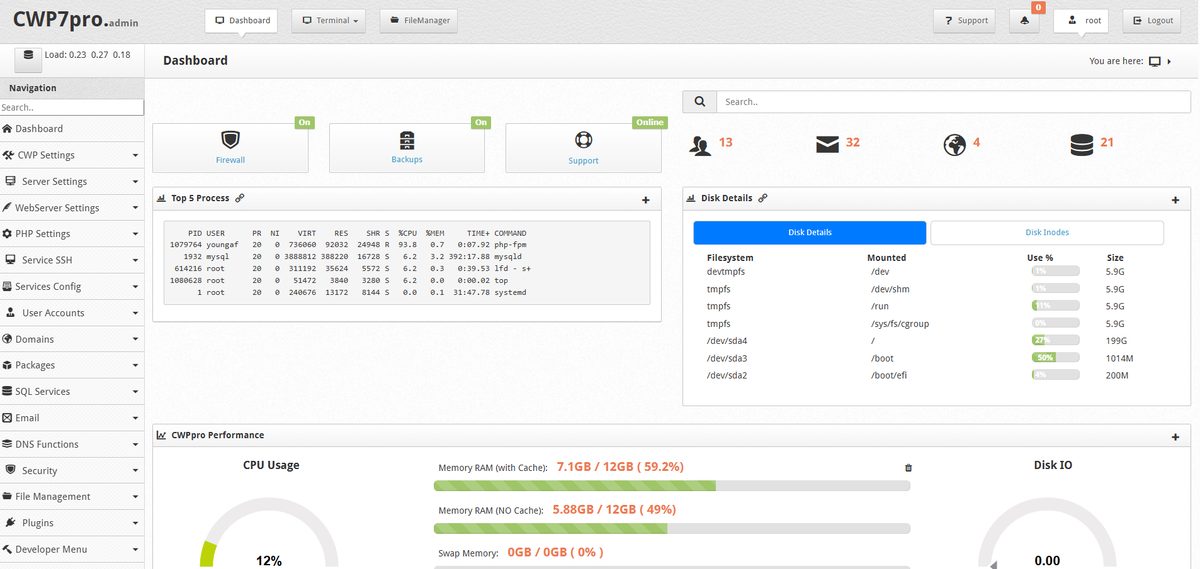
Task: Open the FileManager button
Action: 418,20
